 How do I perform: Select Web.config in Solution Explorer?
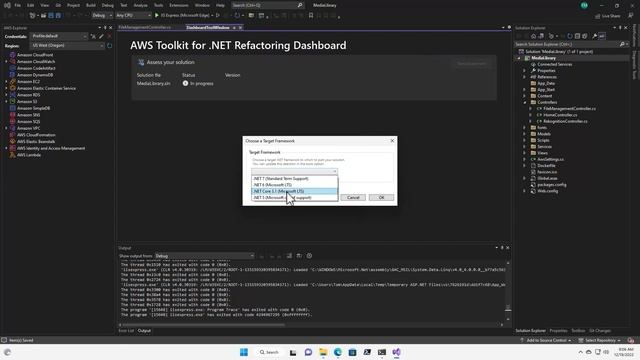[547, 191]
